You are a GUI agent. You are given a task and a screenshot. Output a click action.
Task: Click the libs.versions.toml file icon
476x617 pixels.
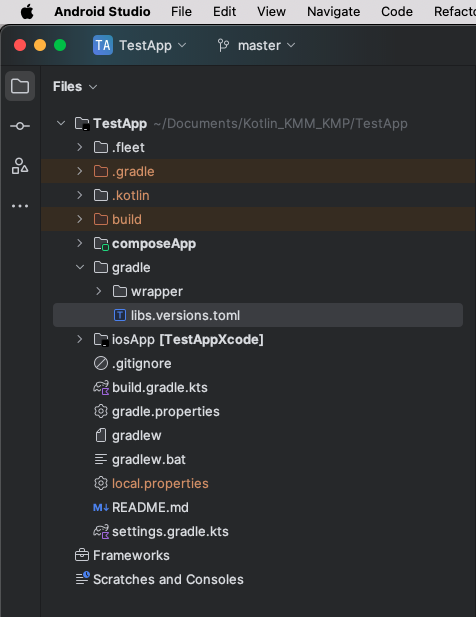[x=120, y=315]
